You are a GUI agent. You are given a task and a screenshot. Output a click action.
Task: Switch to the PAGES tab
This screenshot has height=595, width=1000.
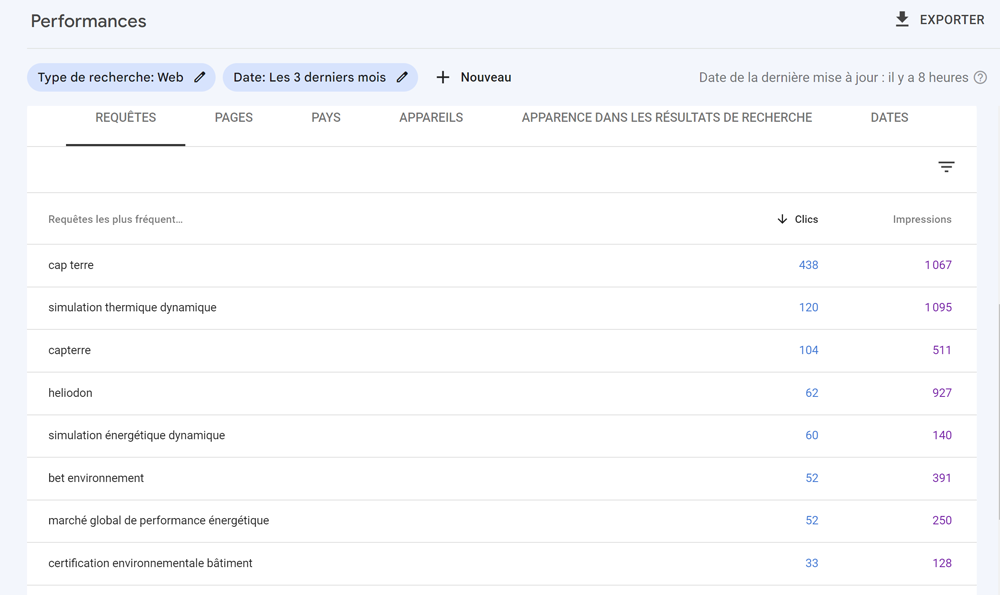pyautogui.click(x=233, y=117)
